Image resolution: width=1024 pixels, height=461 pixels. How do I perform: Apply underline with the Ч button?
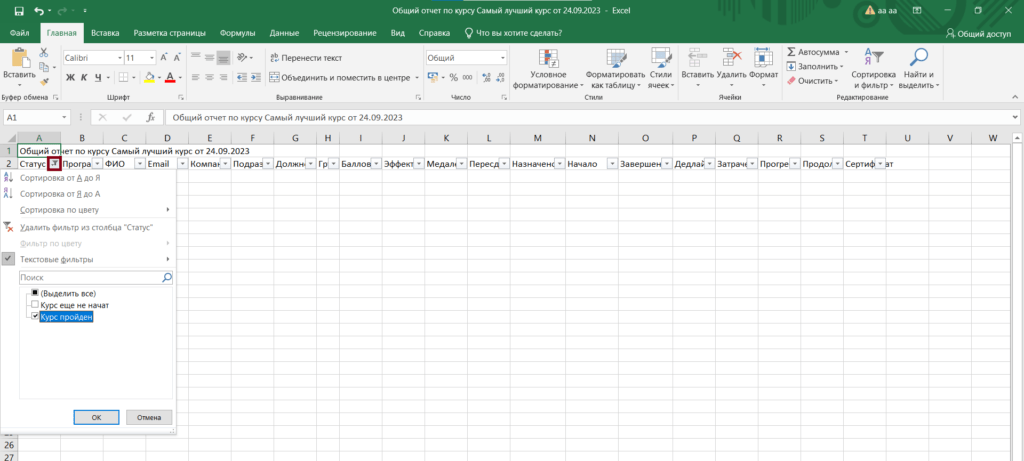[x=98, y=78]
